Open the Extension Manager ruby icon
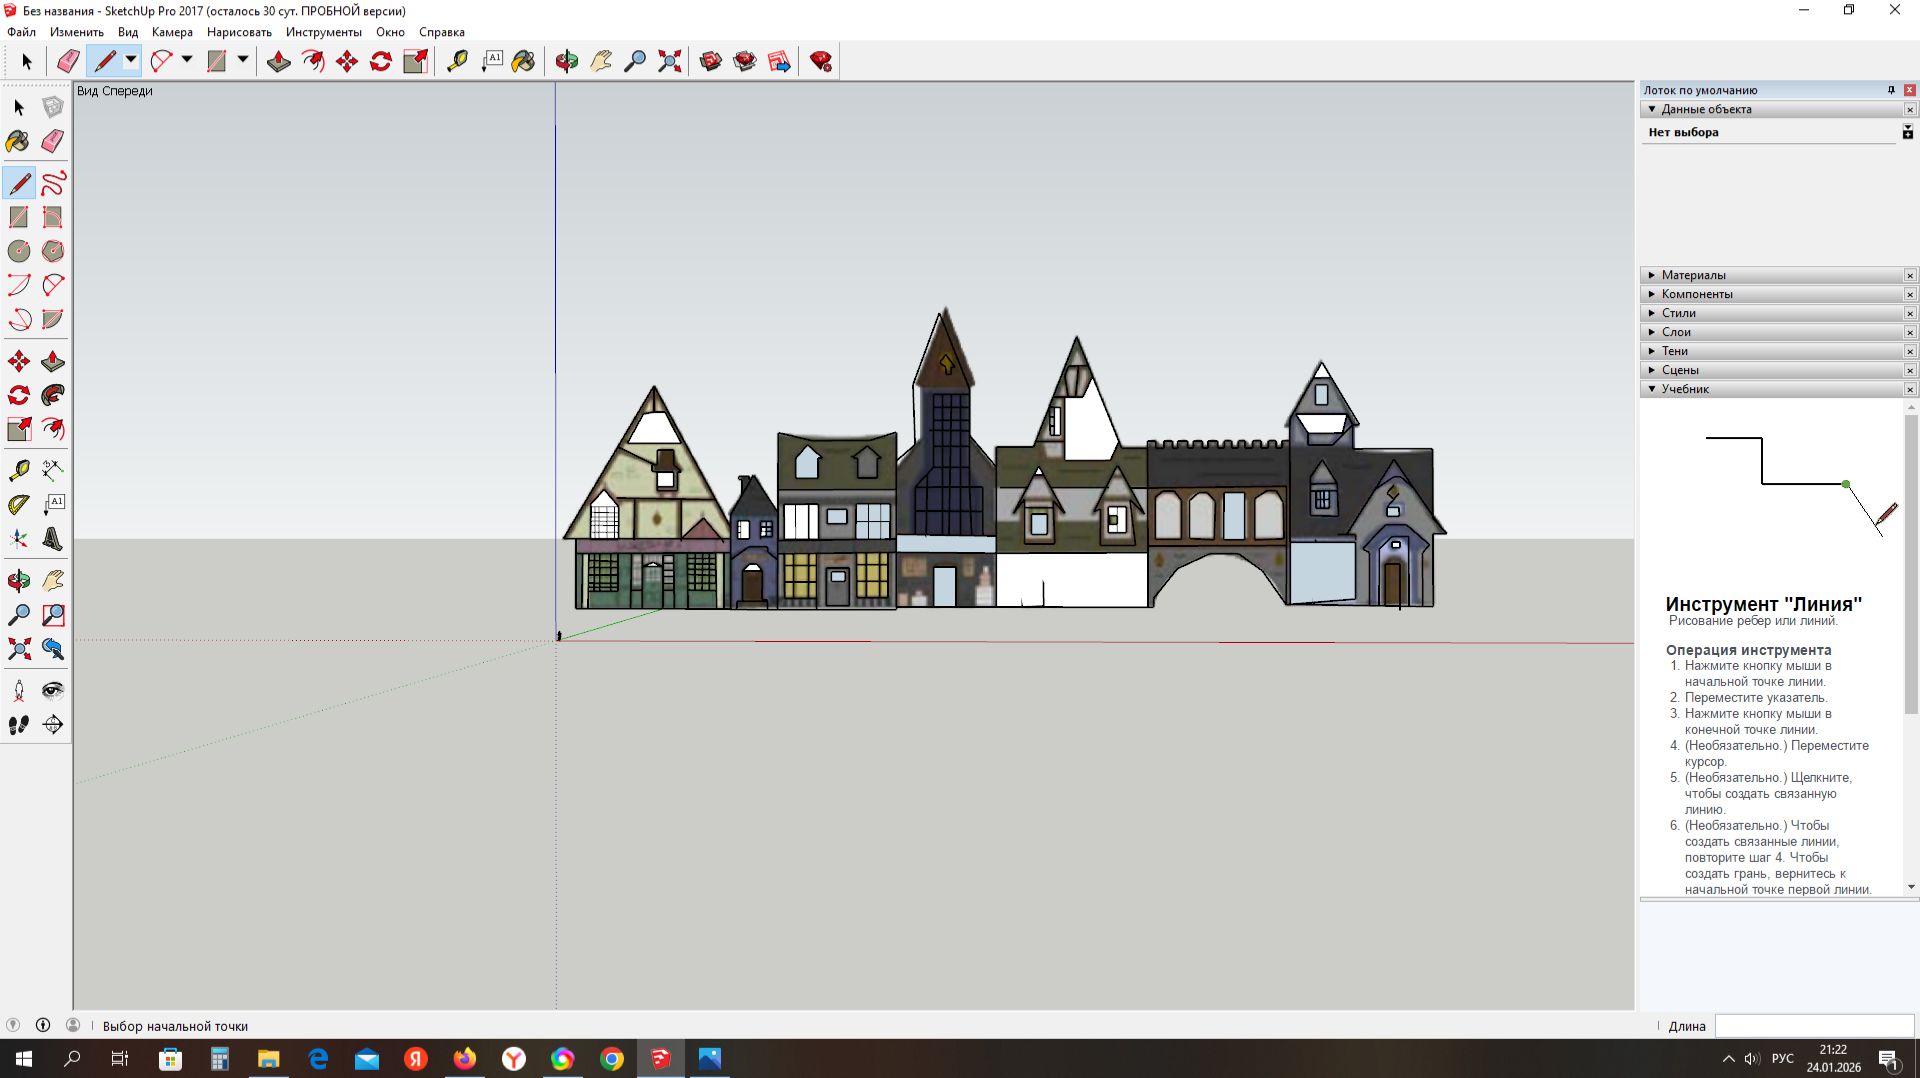1920x1078 pixels. (x=821, y=62)
